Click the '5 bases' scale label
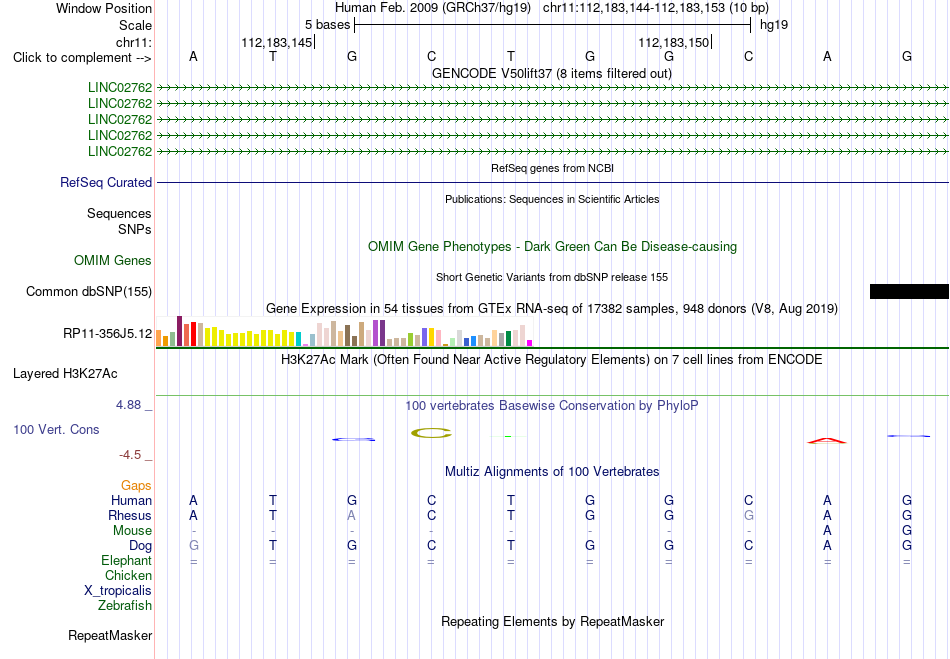This screenshot has height=659, width=950. coord(327,25)
